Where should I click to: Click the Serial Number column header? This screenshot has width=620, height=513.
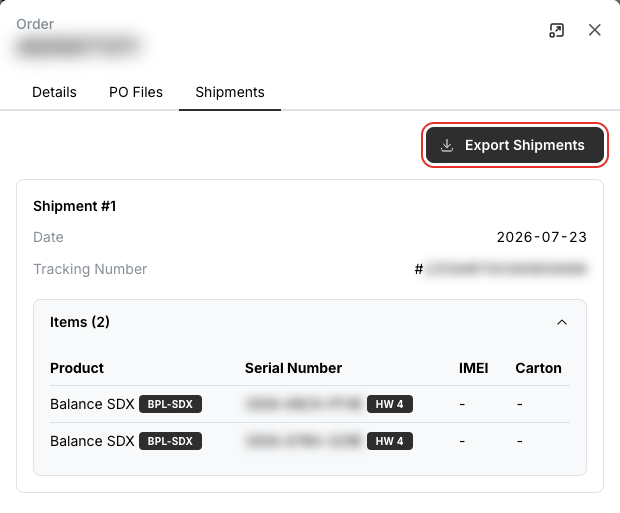tap(293, 368)
